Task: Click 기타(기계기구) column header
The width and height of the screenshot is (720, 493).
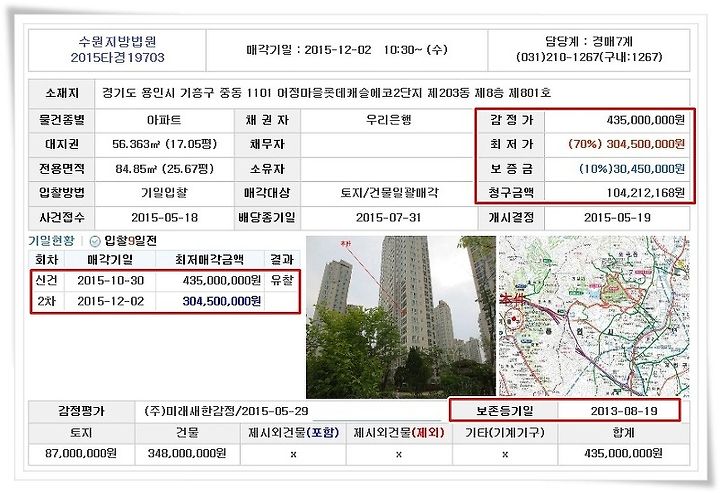Action: coord(505,432)
